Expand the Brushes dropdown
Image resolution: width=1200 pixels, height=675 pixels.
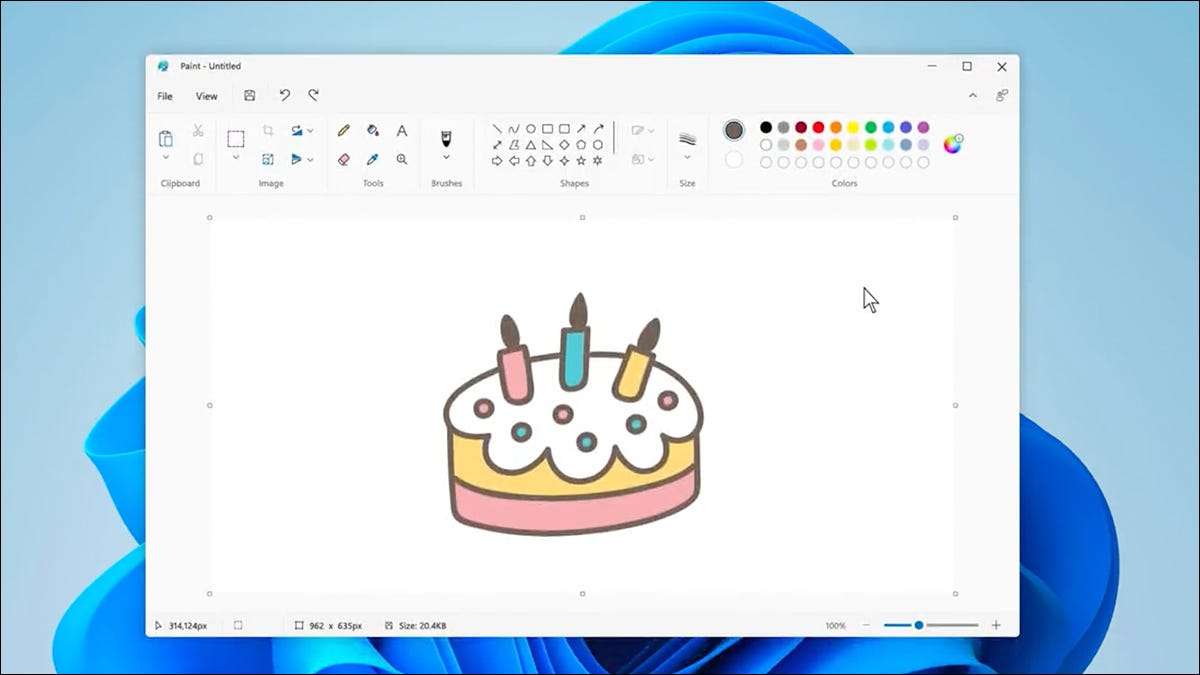[446, 157]
